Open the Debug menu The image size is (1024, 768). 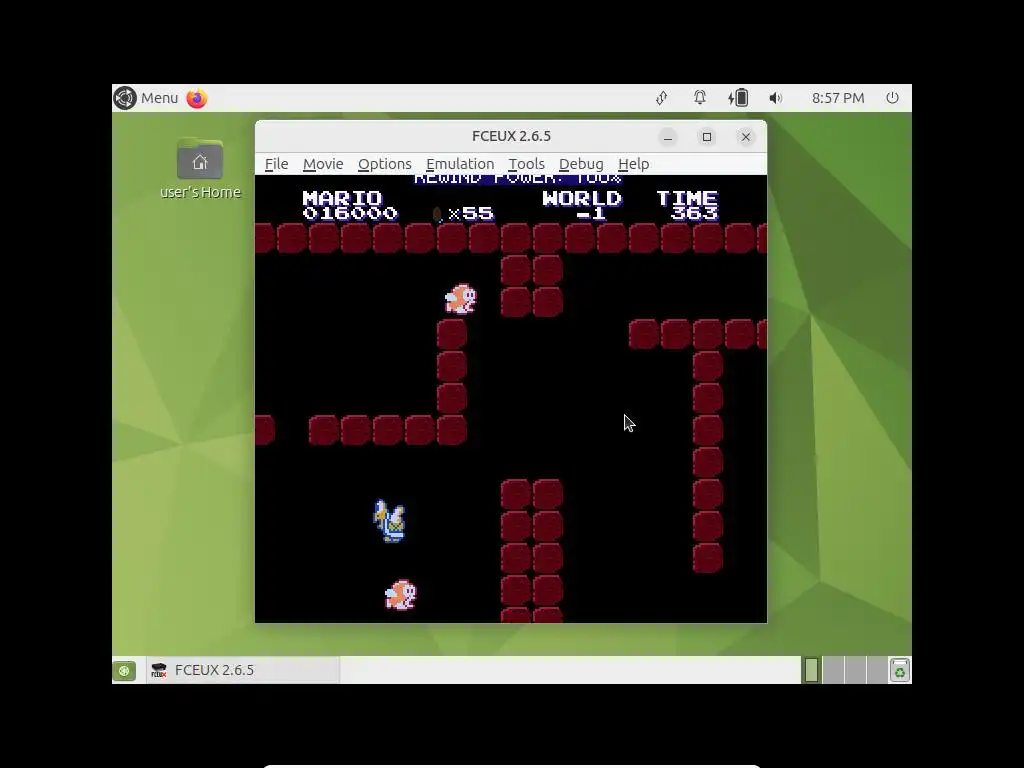click(581, 164)
